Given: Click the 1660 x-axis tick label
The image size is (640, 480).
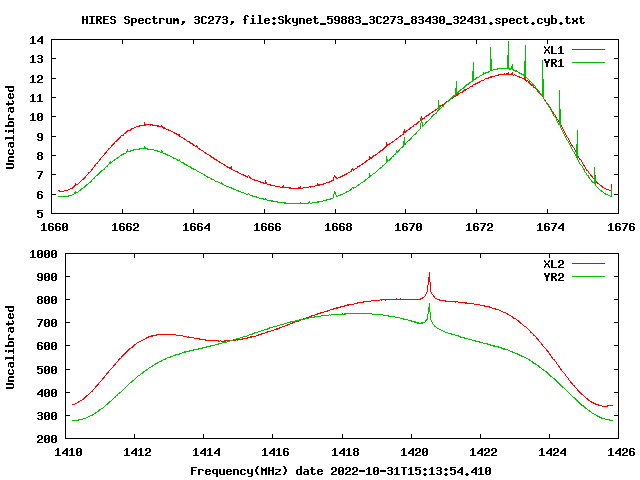Looking at the screenshot, I should pyautogui.click(x=54, y=227).
